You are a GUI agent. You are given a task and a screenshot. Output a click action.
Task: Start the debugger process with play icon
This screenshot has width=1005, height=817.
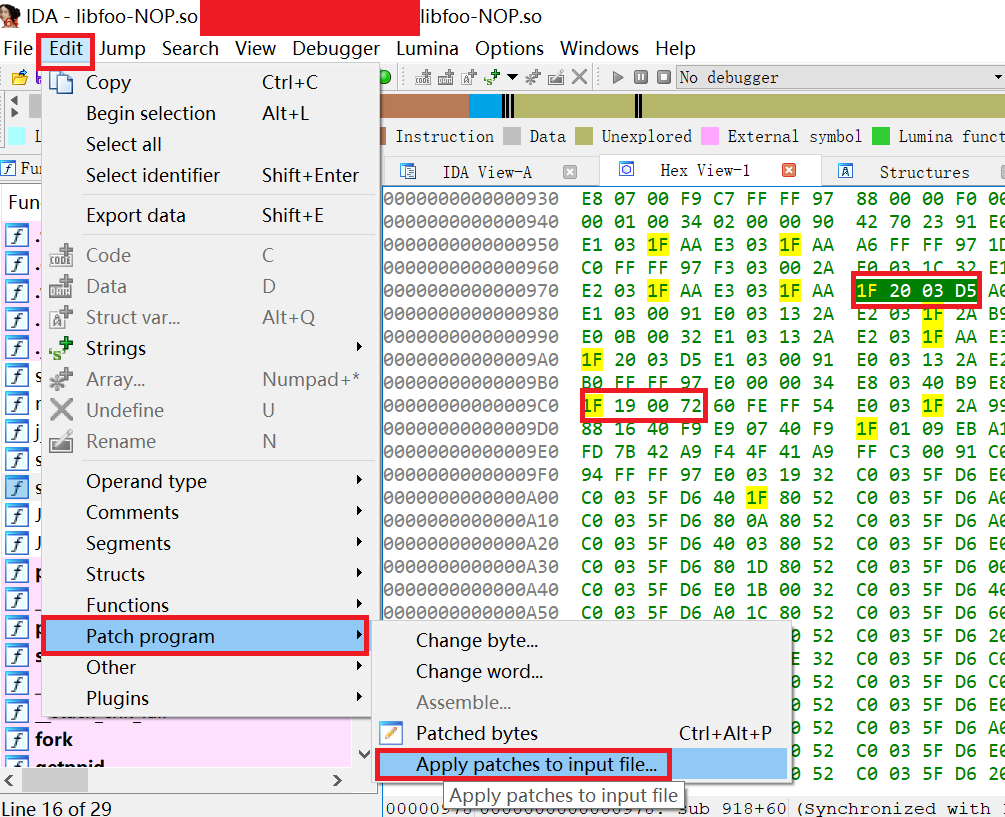[618, 78]
